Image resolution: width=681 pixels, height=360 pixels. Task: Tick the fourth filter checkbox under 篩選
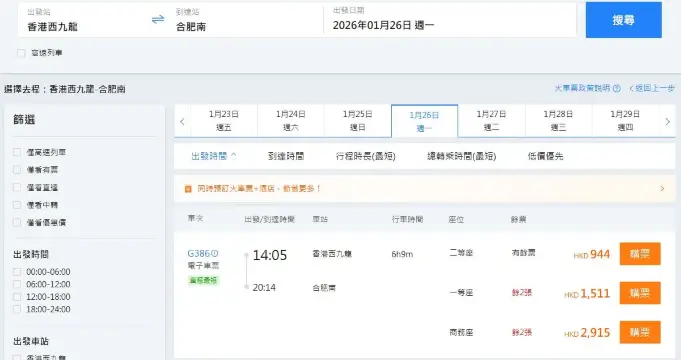click(17, 205)
